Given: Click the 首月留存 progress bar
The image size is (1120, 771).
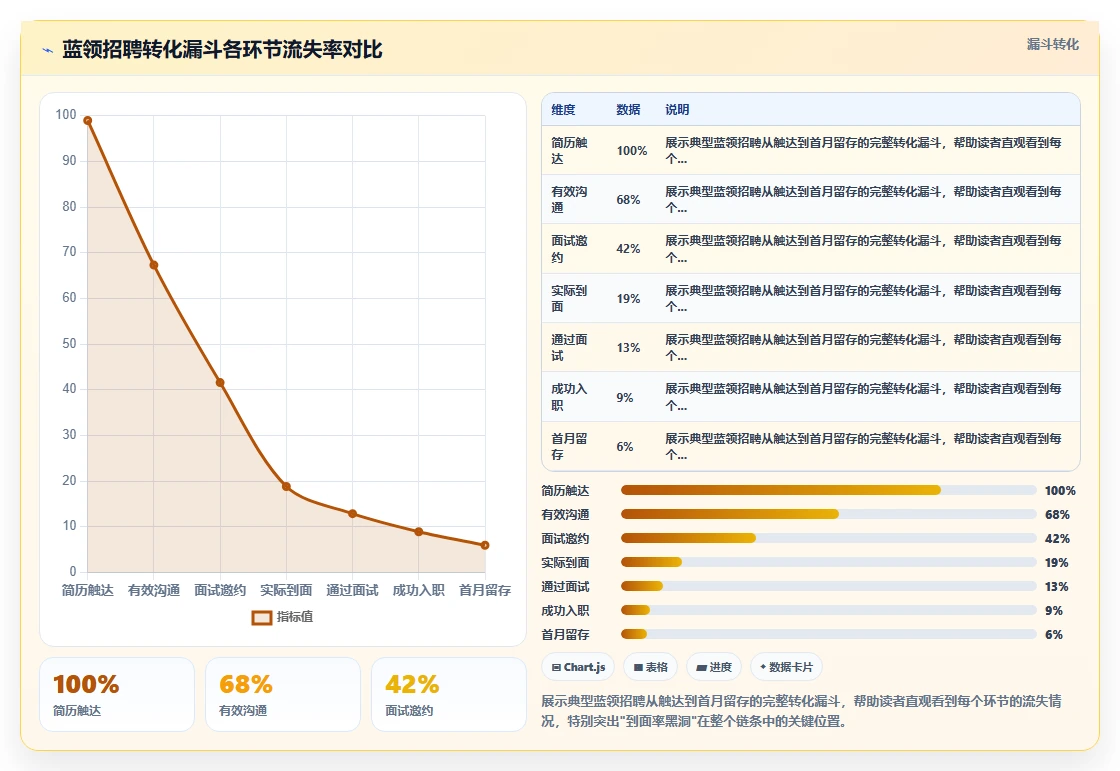Looking at the screenshot, I should click(x=829, y=635).
